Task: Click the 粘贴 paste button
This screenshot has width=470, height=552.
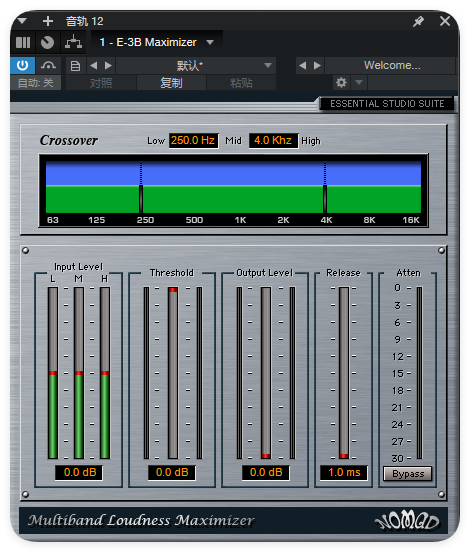Action: point(241,83)
